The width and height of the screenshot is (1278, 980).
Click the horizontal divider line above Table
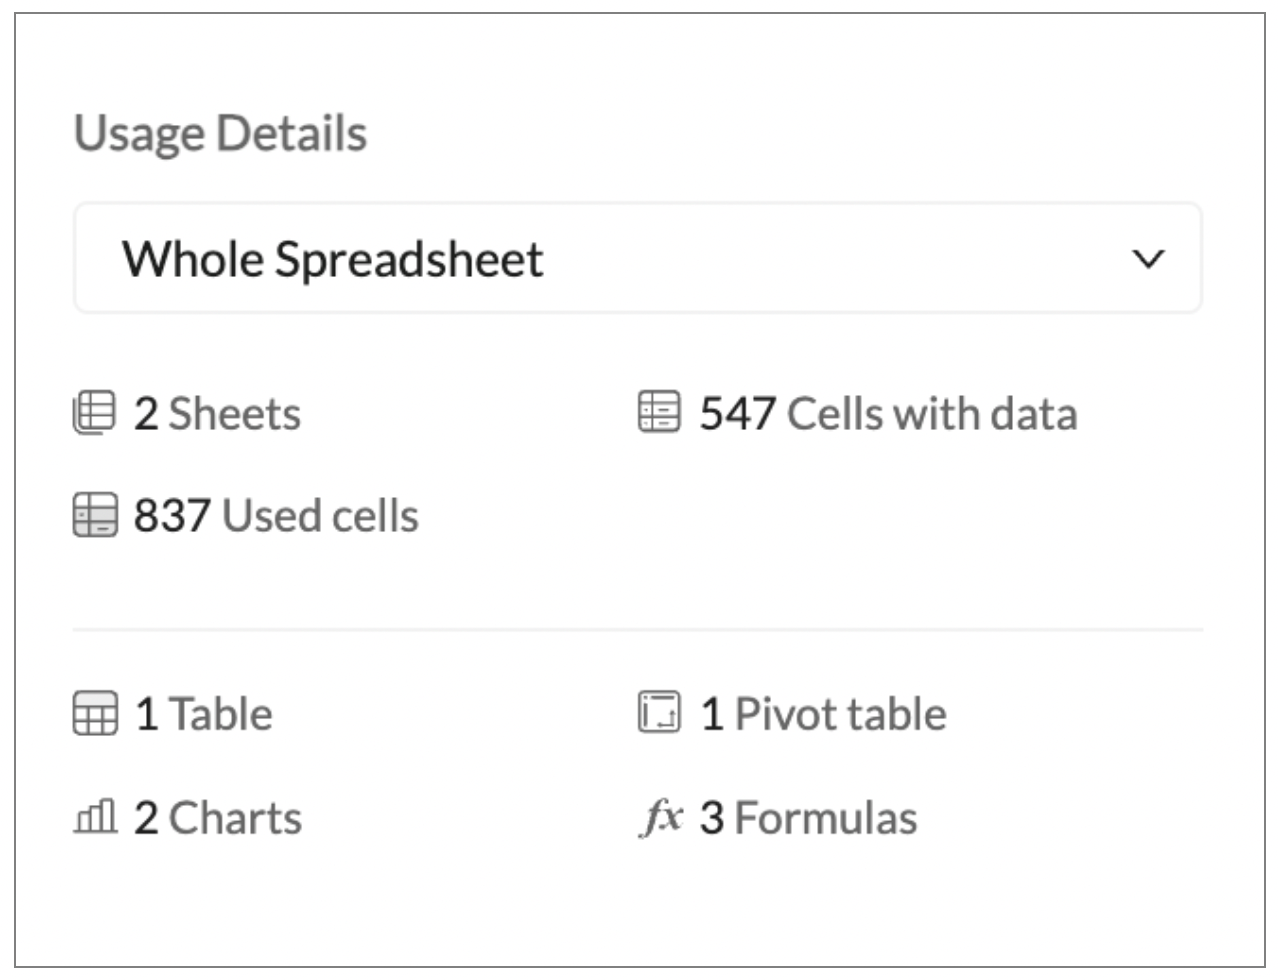click(637, 630)
